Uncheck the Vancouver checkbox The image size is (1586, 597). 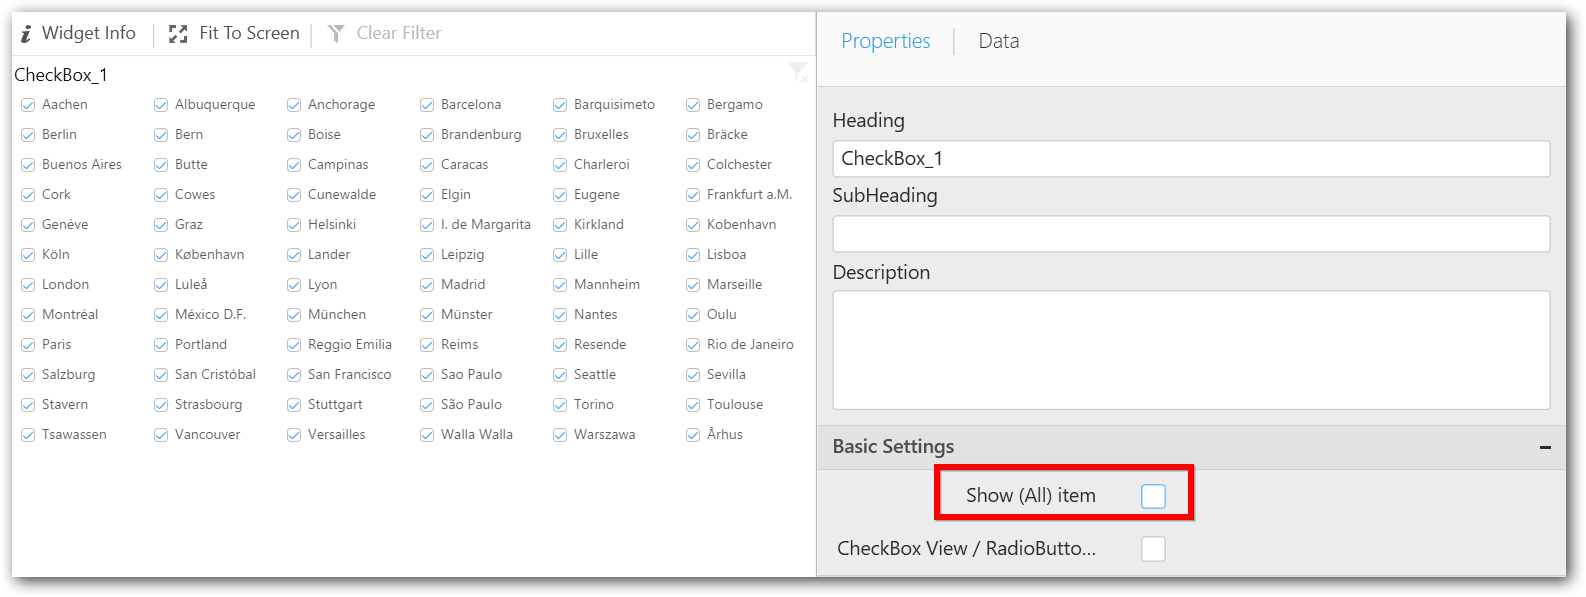[161, 435]
